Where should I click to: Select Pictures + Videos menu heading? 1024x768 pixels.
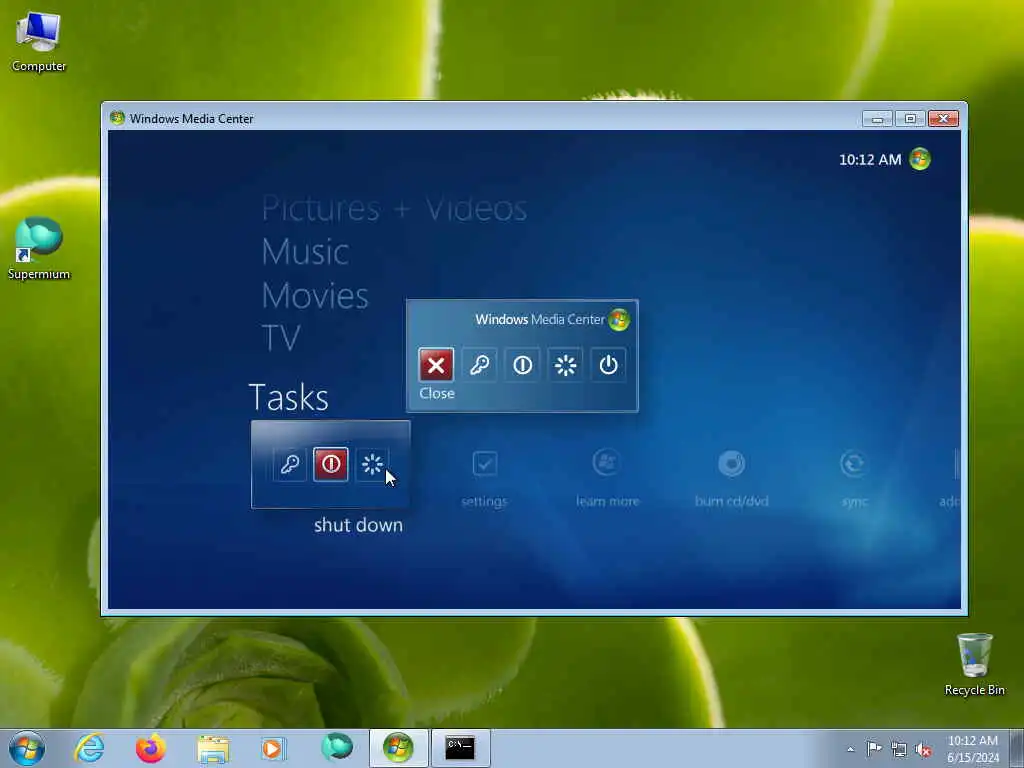click(x=394, y=209)
